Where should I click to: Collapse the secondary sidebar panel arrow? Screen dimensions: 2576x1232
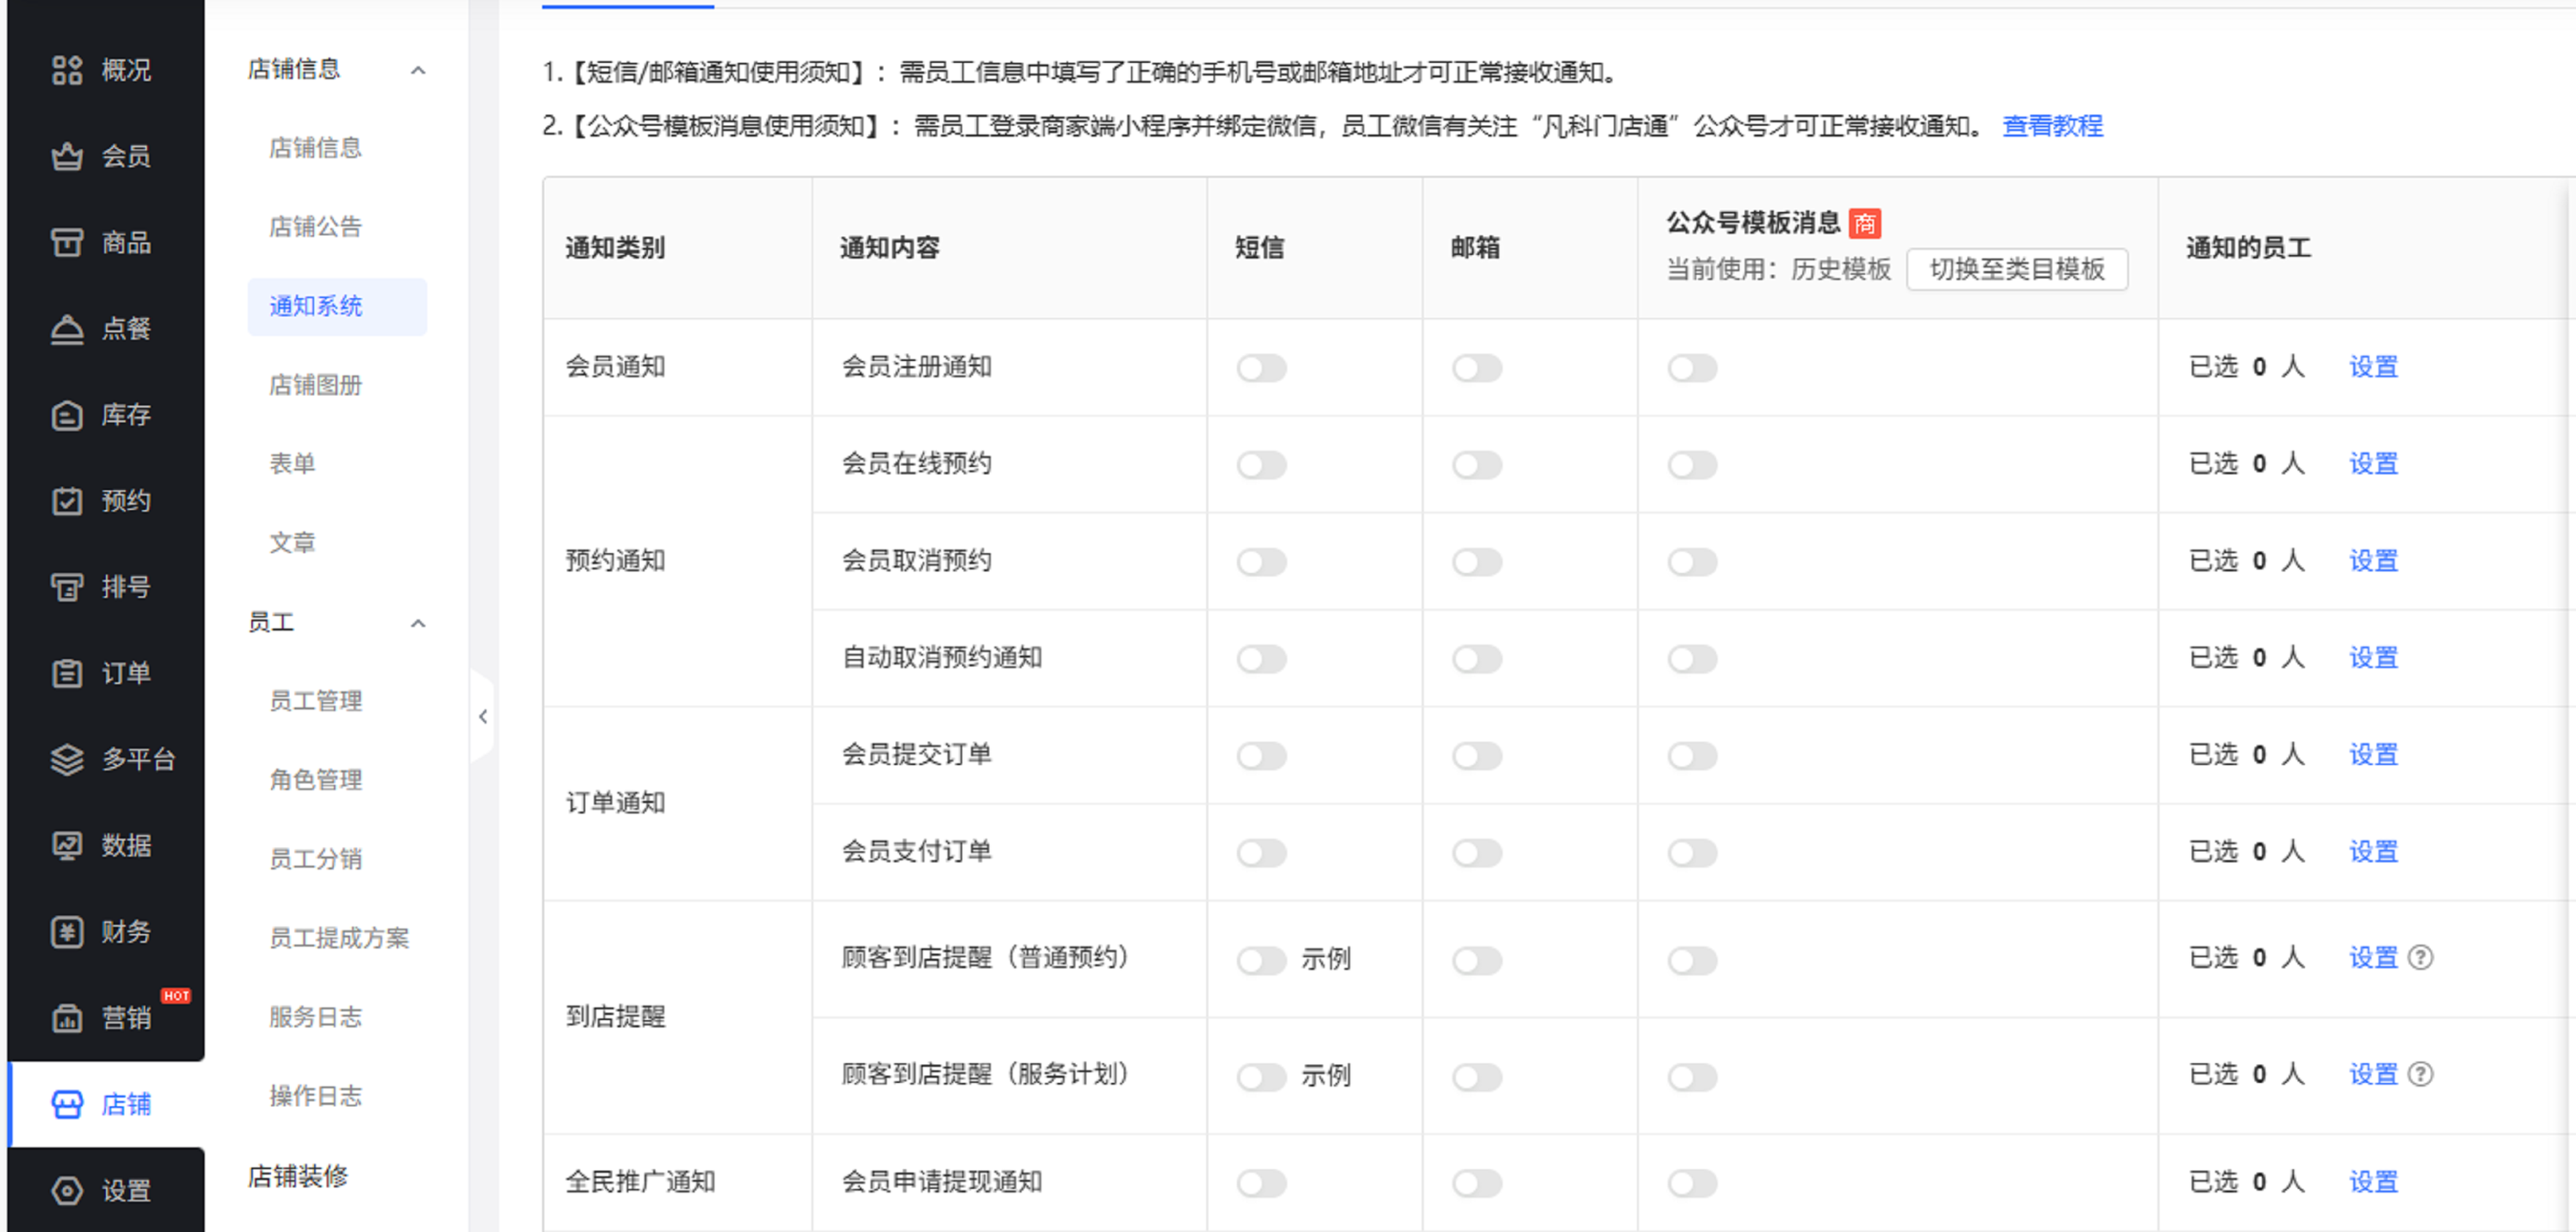[483, 716]
